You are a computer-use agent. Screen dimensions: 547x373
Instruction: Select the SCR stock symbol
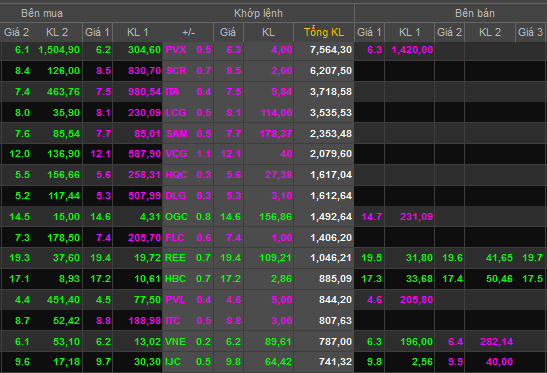click(176, 70)
